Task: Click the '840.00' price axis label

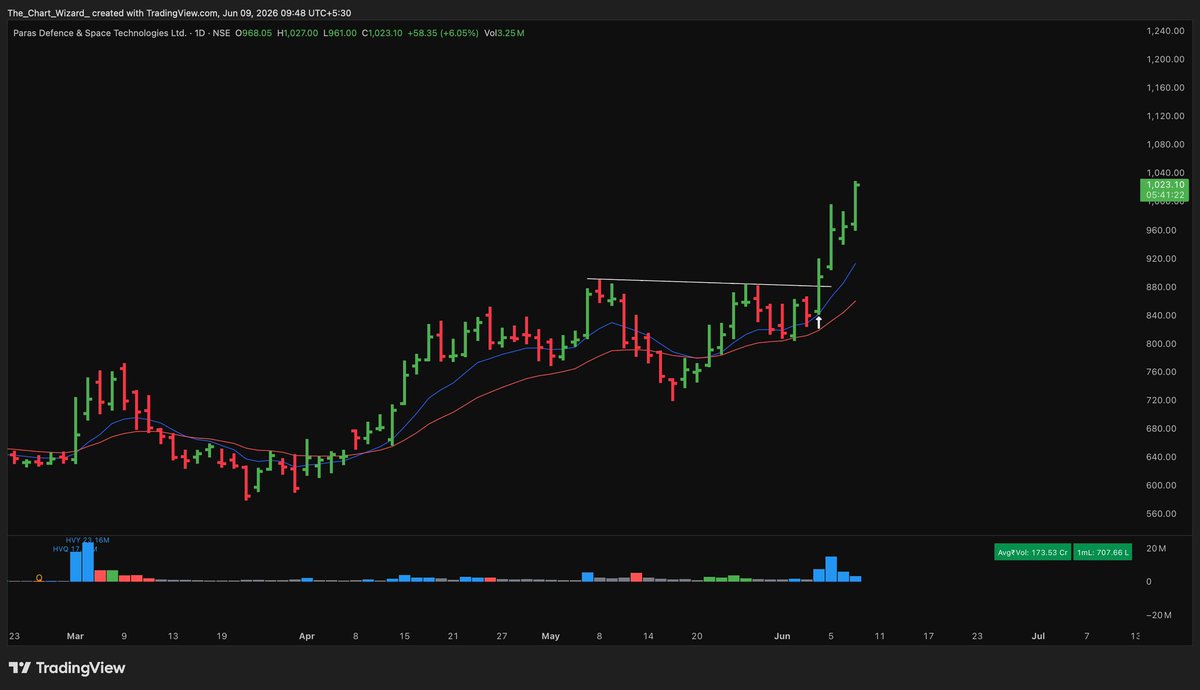Action: (x=1160, y=315)
